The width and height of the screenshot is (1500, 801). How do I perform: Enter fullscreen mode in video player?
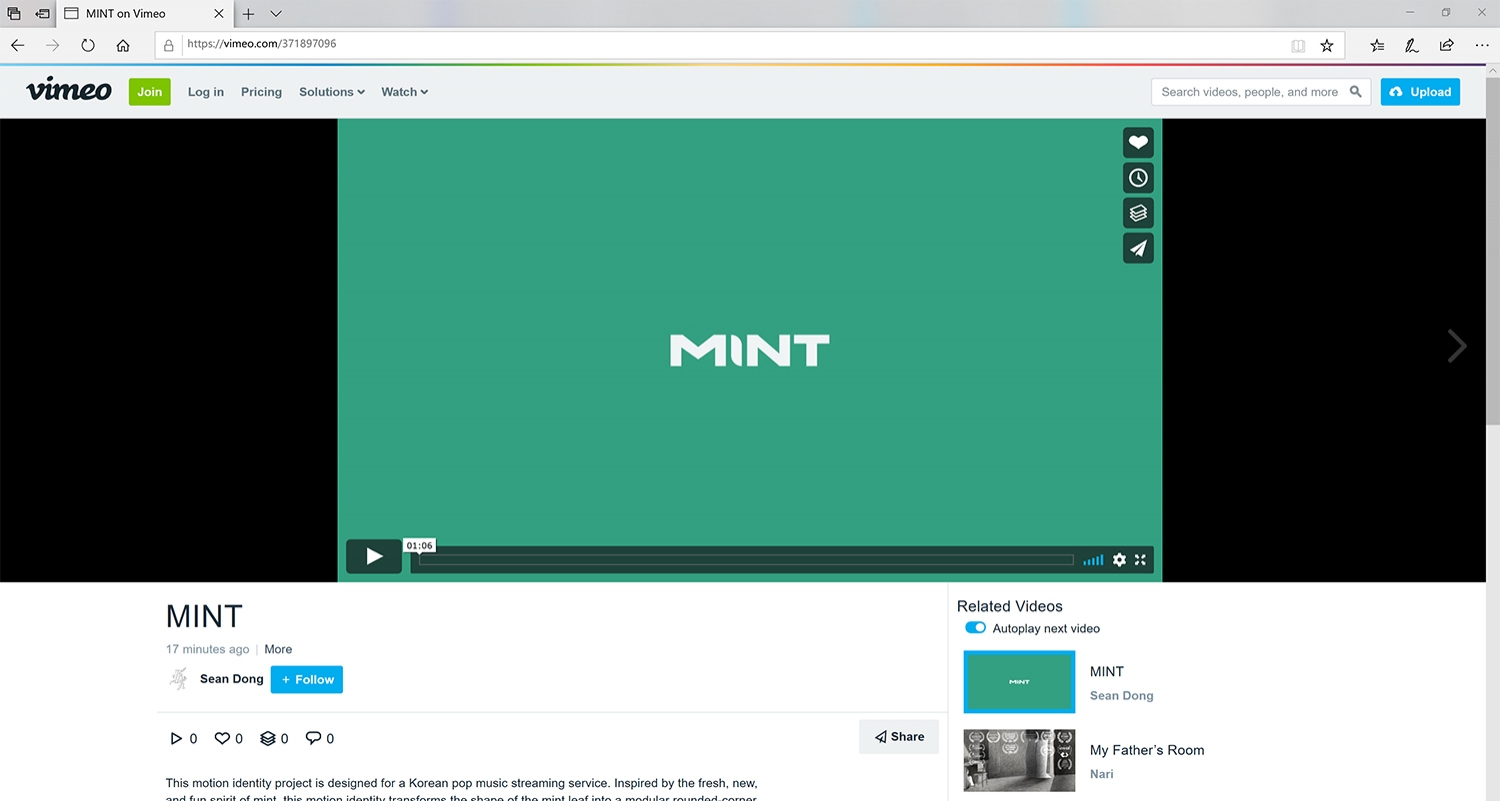[x=1140, y=560]
